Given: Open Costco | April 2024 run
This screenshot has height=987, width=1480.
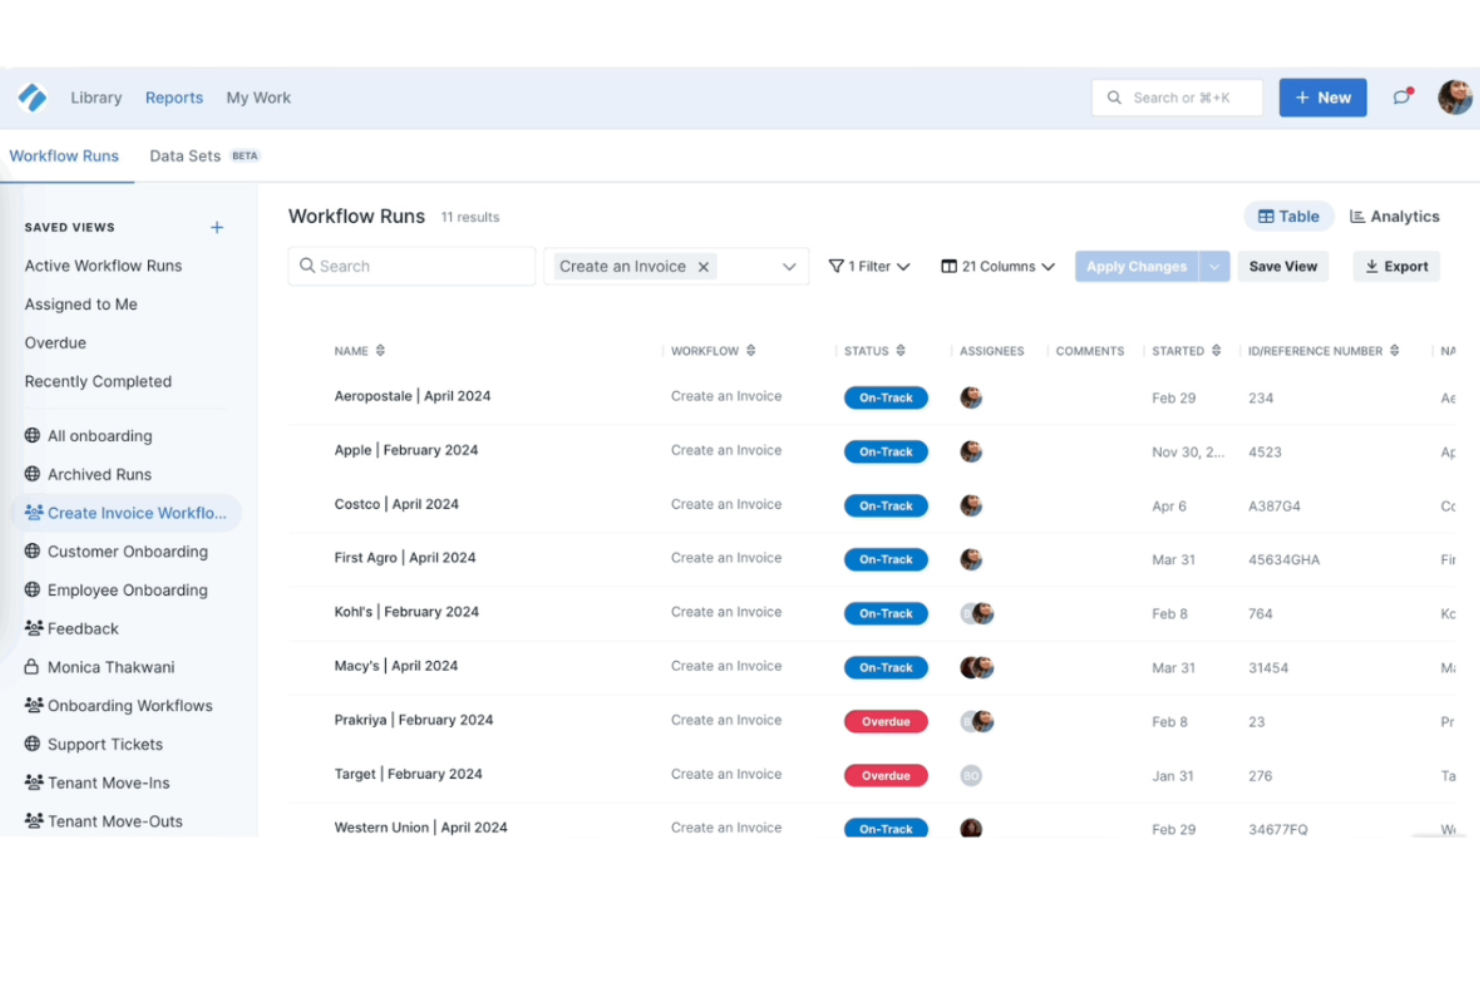Looking at the screenshot, I should 396,504.
